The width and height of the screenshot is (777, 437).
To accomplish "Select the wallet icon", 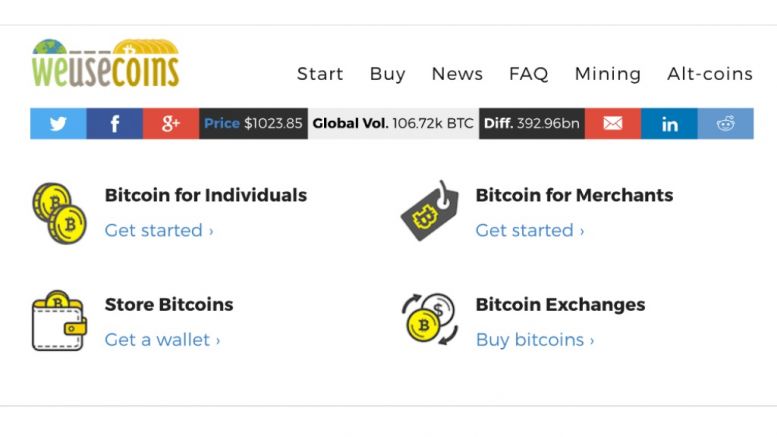I will (x=59, y=321).
